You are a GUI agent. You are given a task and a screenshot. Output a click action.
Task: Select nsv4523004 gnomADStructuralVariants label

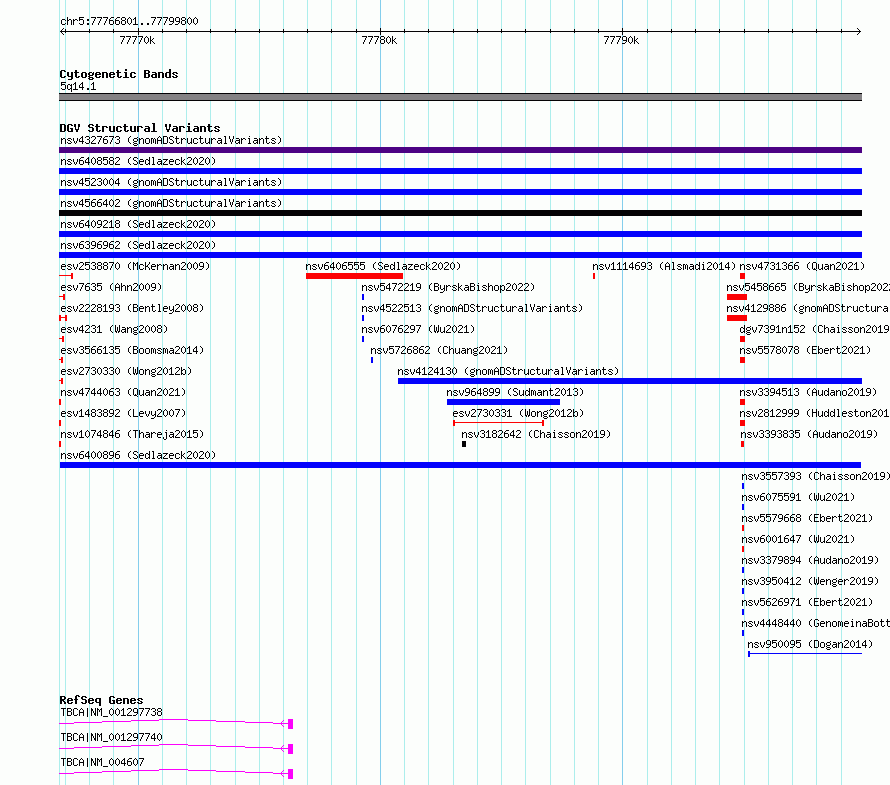pos(171,182)
